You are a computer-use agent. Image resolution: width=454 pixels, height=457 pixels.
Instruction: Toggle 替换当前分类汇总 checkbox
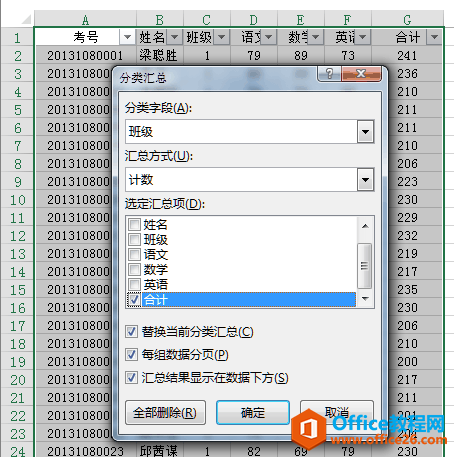click(x=131, y=332)
